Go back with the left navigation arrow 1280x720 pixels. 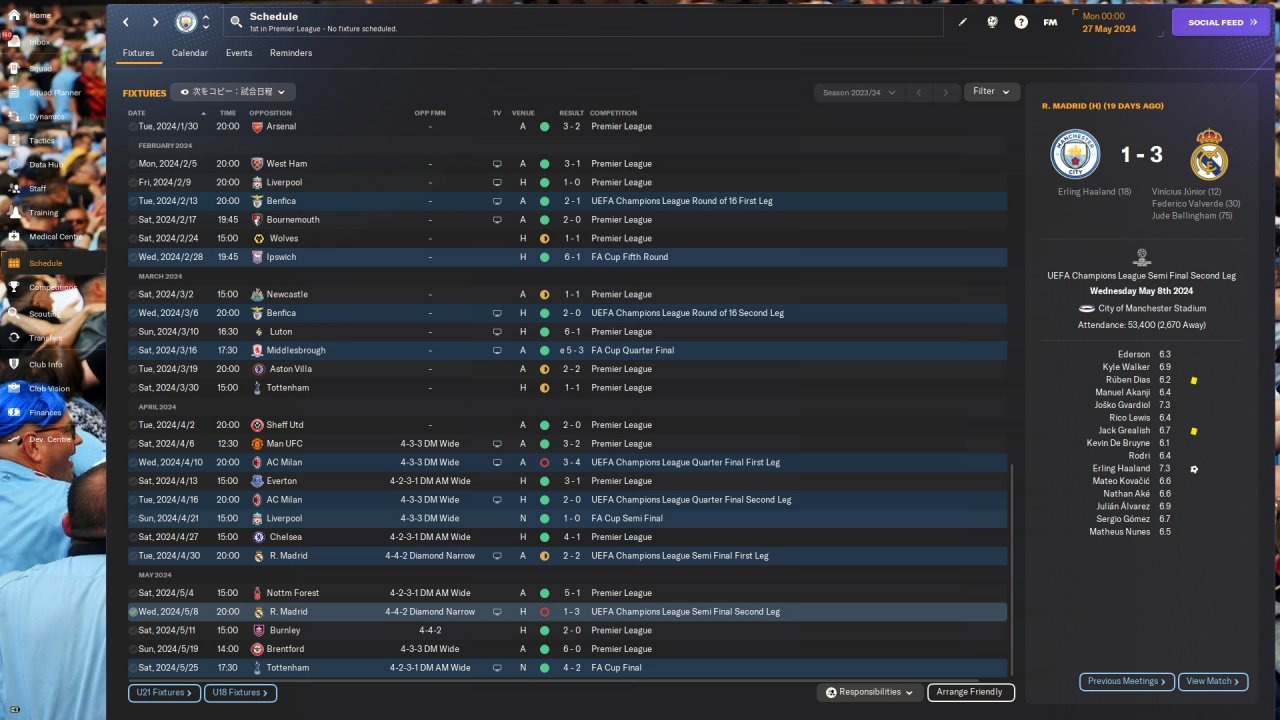[x=126, y=22]
